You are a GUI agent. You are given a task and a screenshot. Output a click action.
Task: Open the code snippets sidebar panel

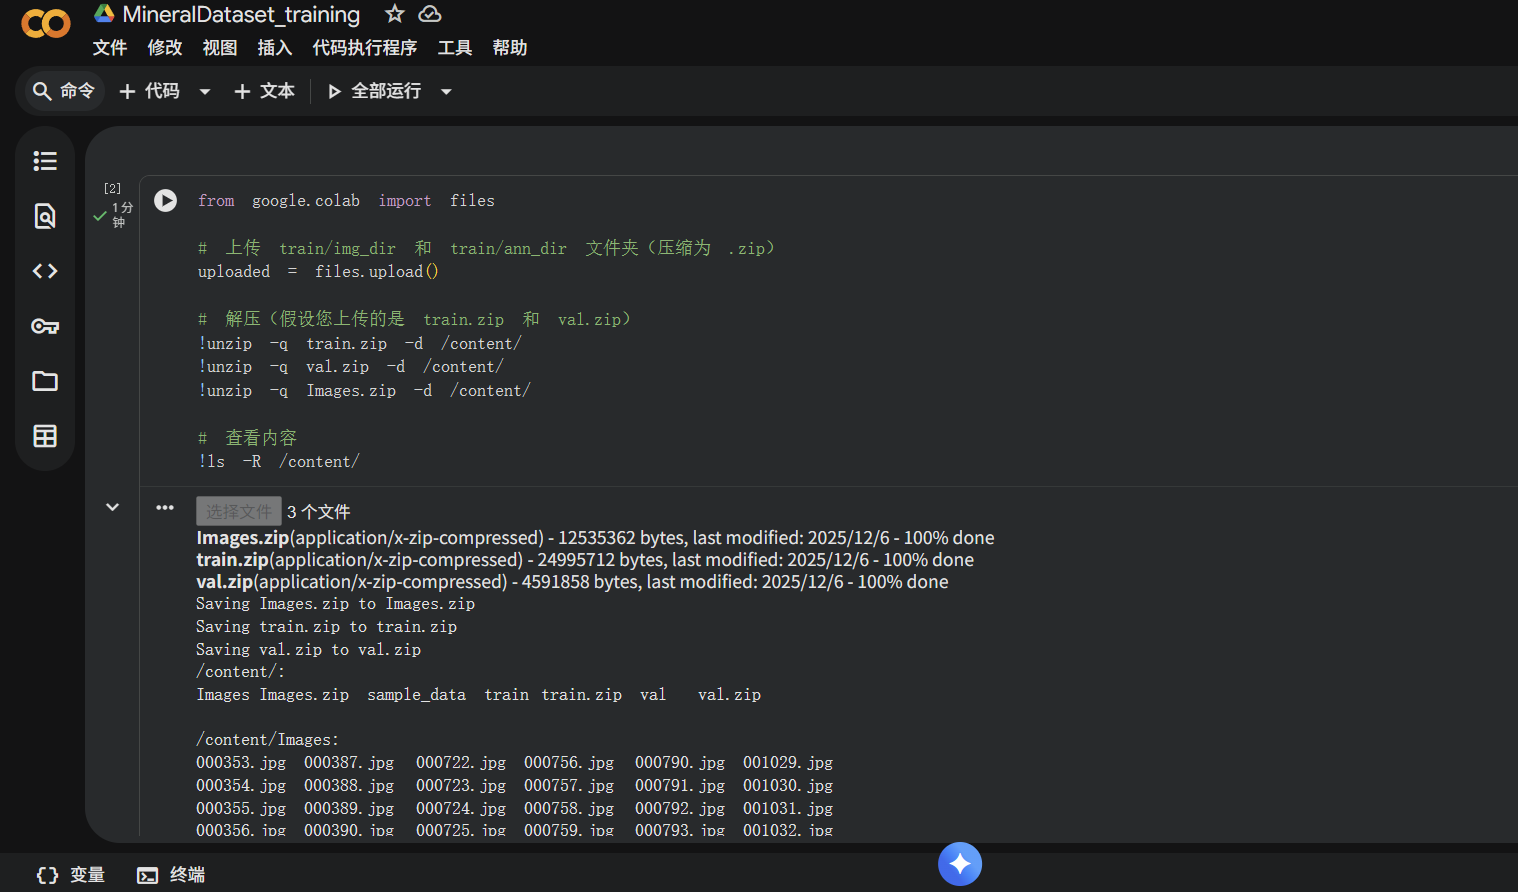45,271
